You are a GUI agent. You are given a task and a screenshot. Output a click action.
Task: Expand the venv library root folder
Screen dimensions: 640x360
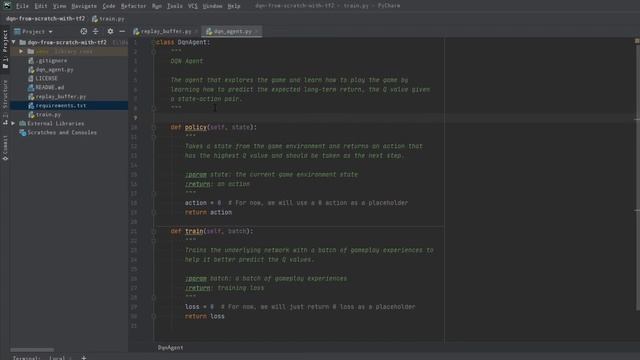pyautogui.click(x=21, y=51)
